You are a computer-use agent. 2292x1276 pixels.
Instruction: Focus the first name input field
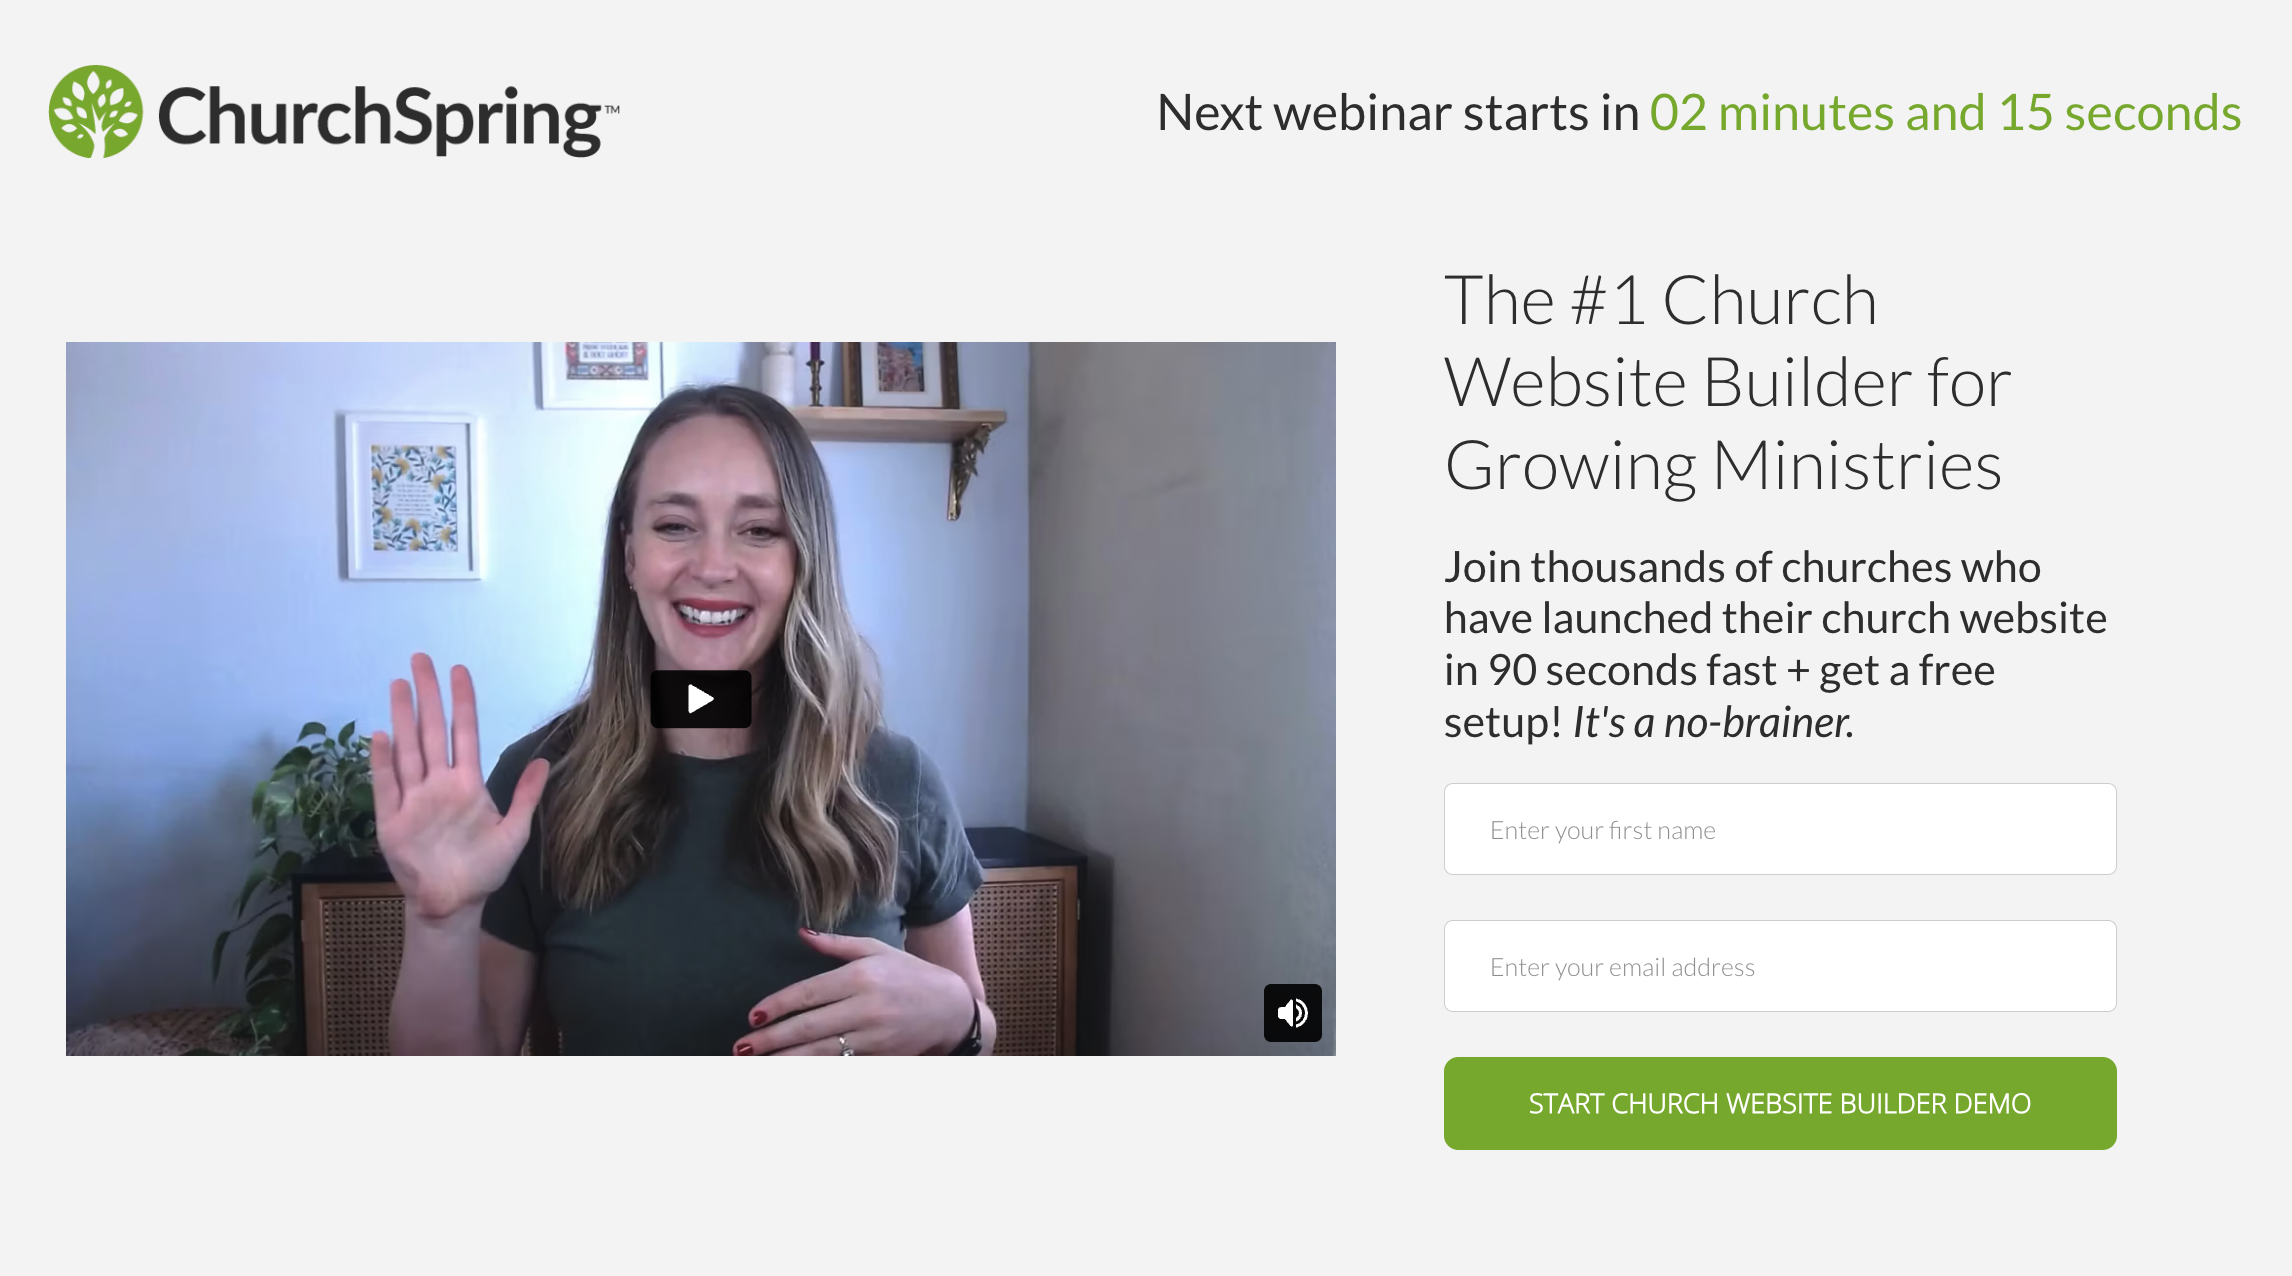coord(1780,829)
